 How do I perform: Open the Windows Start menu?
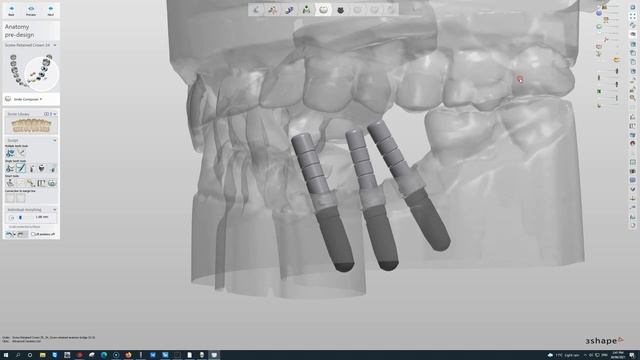coord(6,355)
